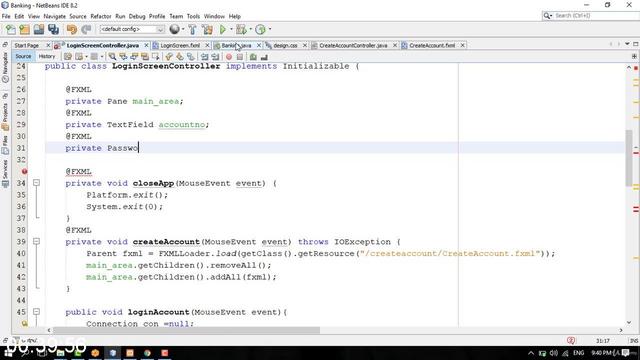Click the horizontal editor scrollbar thumb

tap(187, 330)
